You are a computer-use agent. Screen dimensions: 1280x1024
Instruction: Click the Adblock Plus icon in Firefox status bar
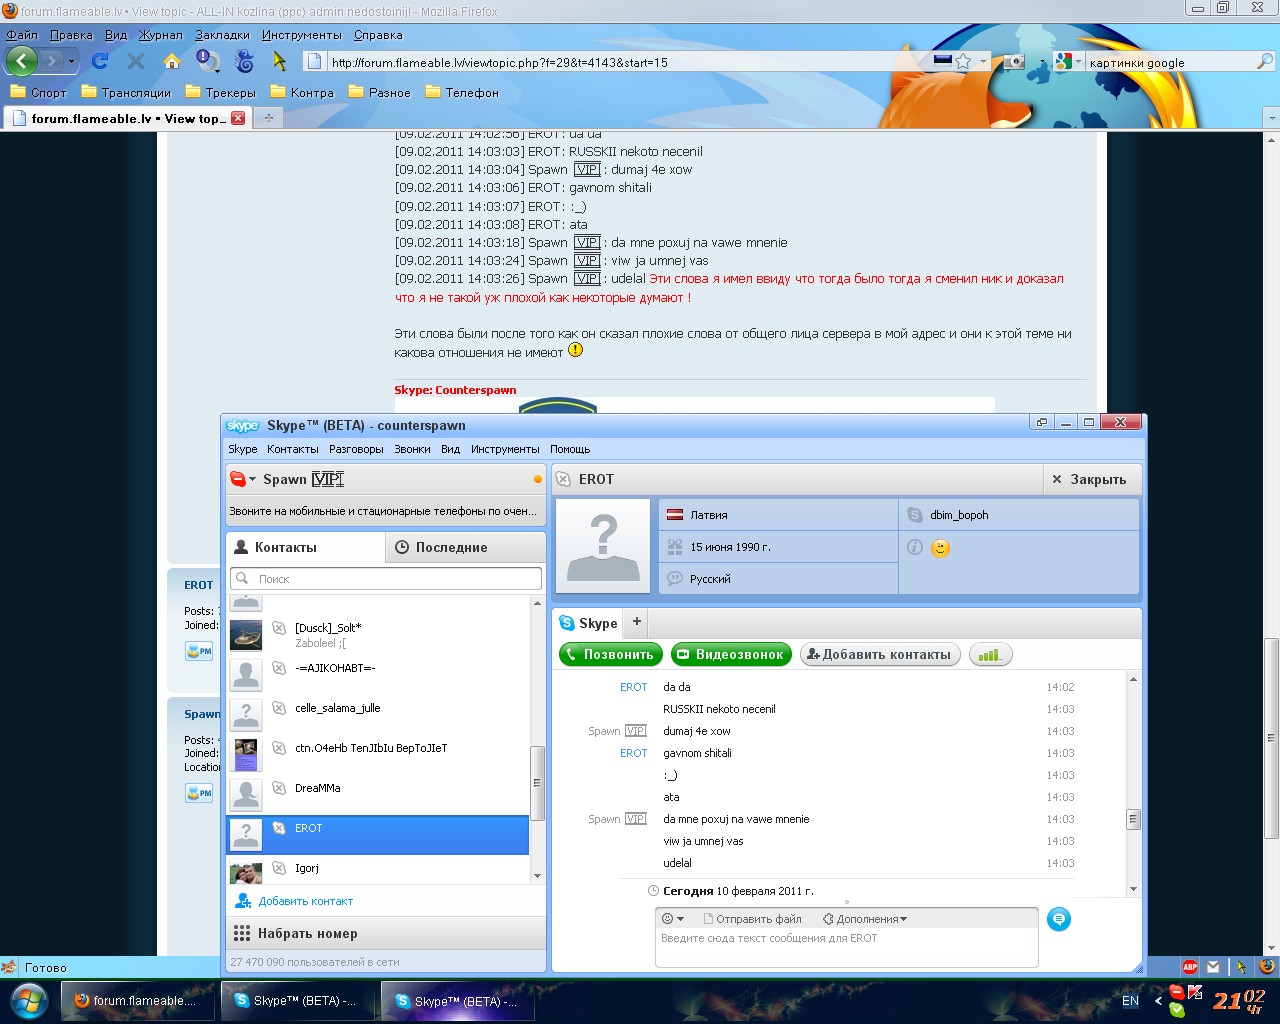point(1190,967)
